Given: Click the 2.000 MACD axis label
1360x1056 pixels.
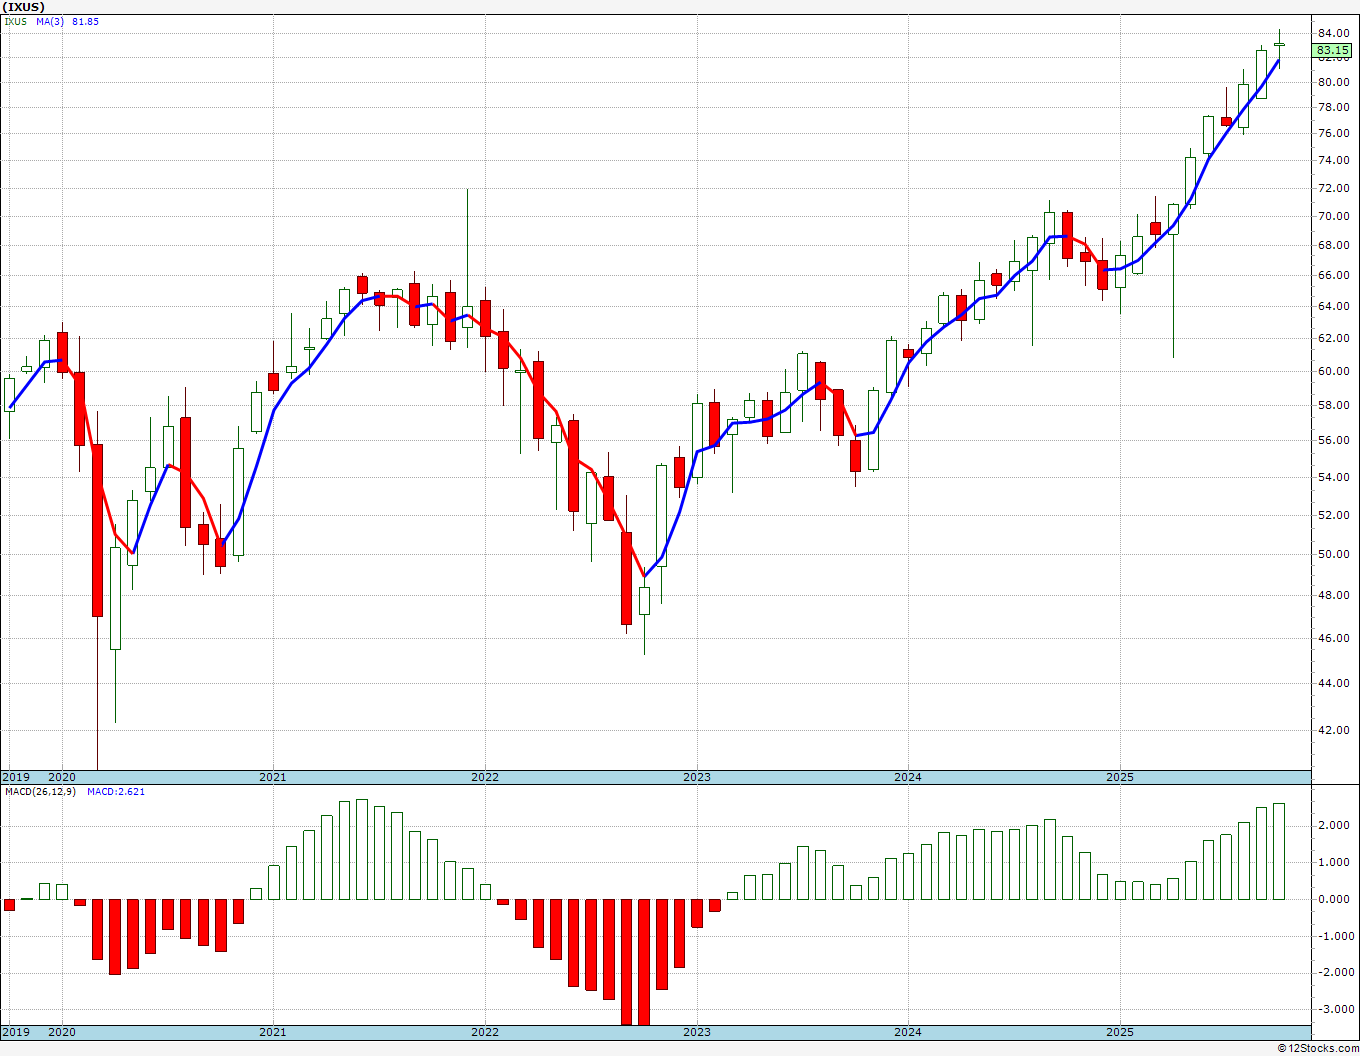Looking at the screenshot, I should pyautogui.click(x=1335, y=825).
